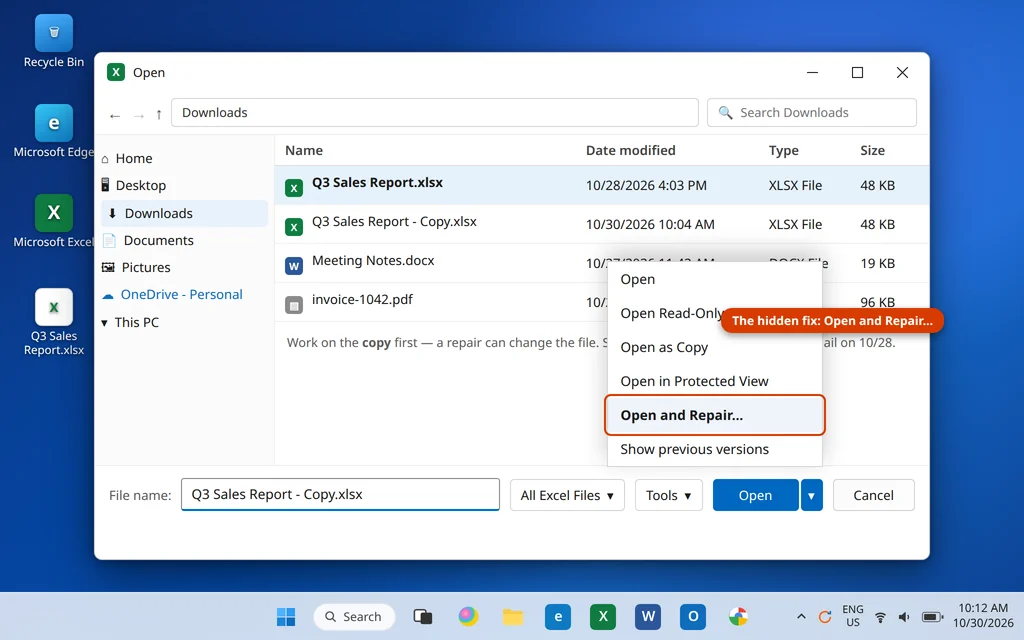This screenshot has width=1024, height=640.
Task: Choose Open from the dropdown menu
Action: click(714, 279)
